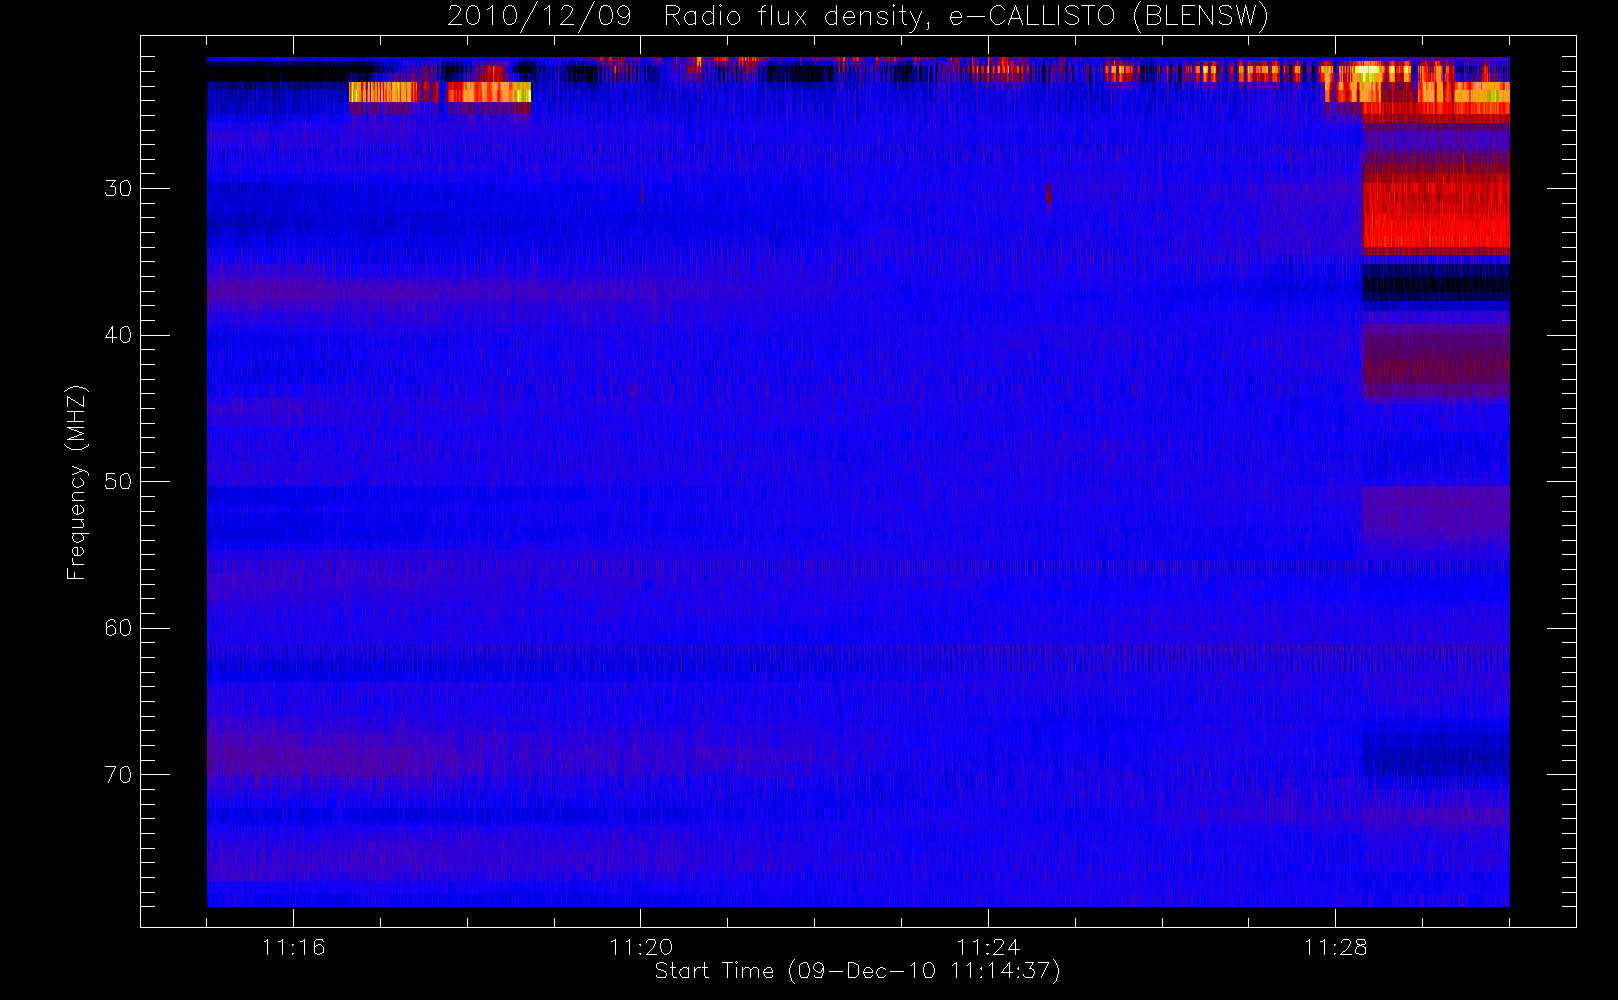Click the 70 frequency tick label
Viewport: 1618px width, 1000px height.
coord(118,775)
